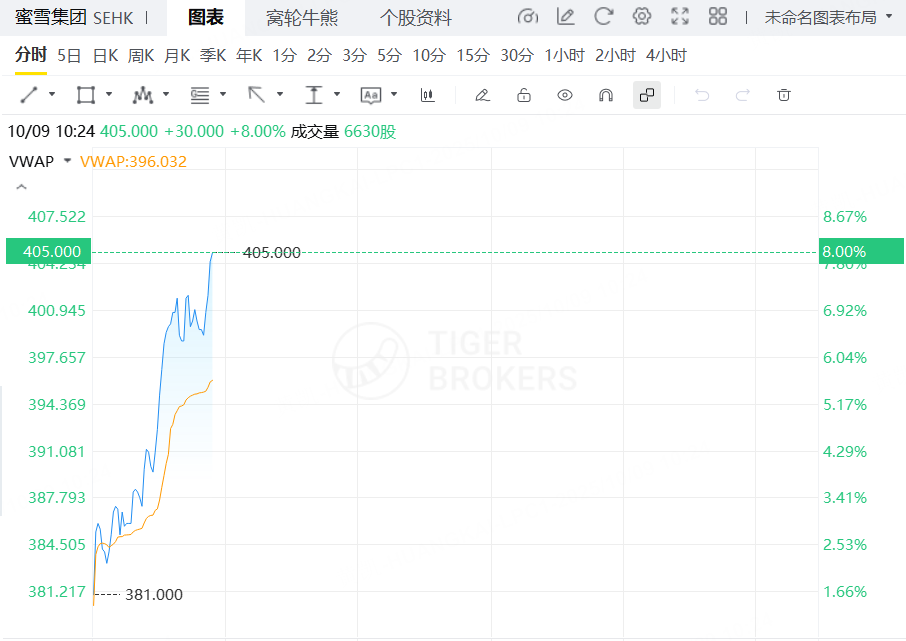The width and height of the screenshot is (906, 641).
Task: Toggle the highlighted continuous drawing mode button
Action: click(x=647, y=95)
